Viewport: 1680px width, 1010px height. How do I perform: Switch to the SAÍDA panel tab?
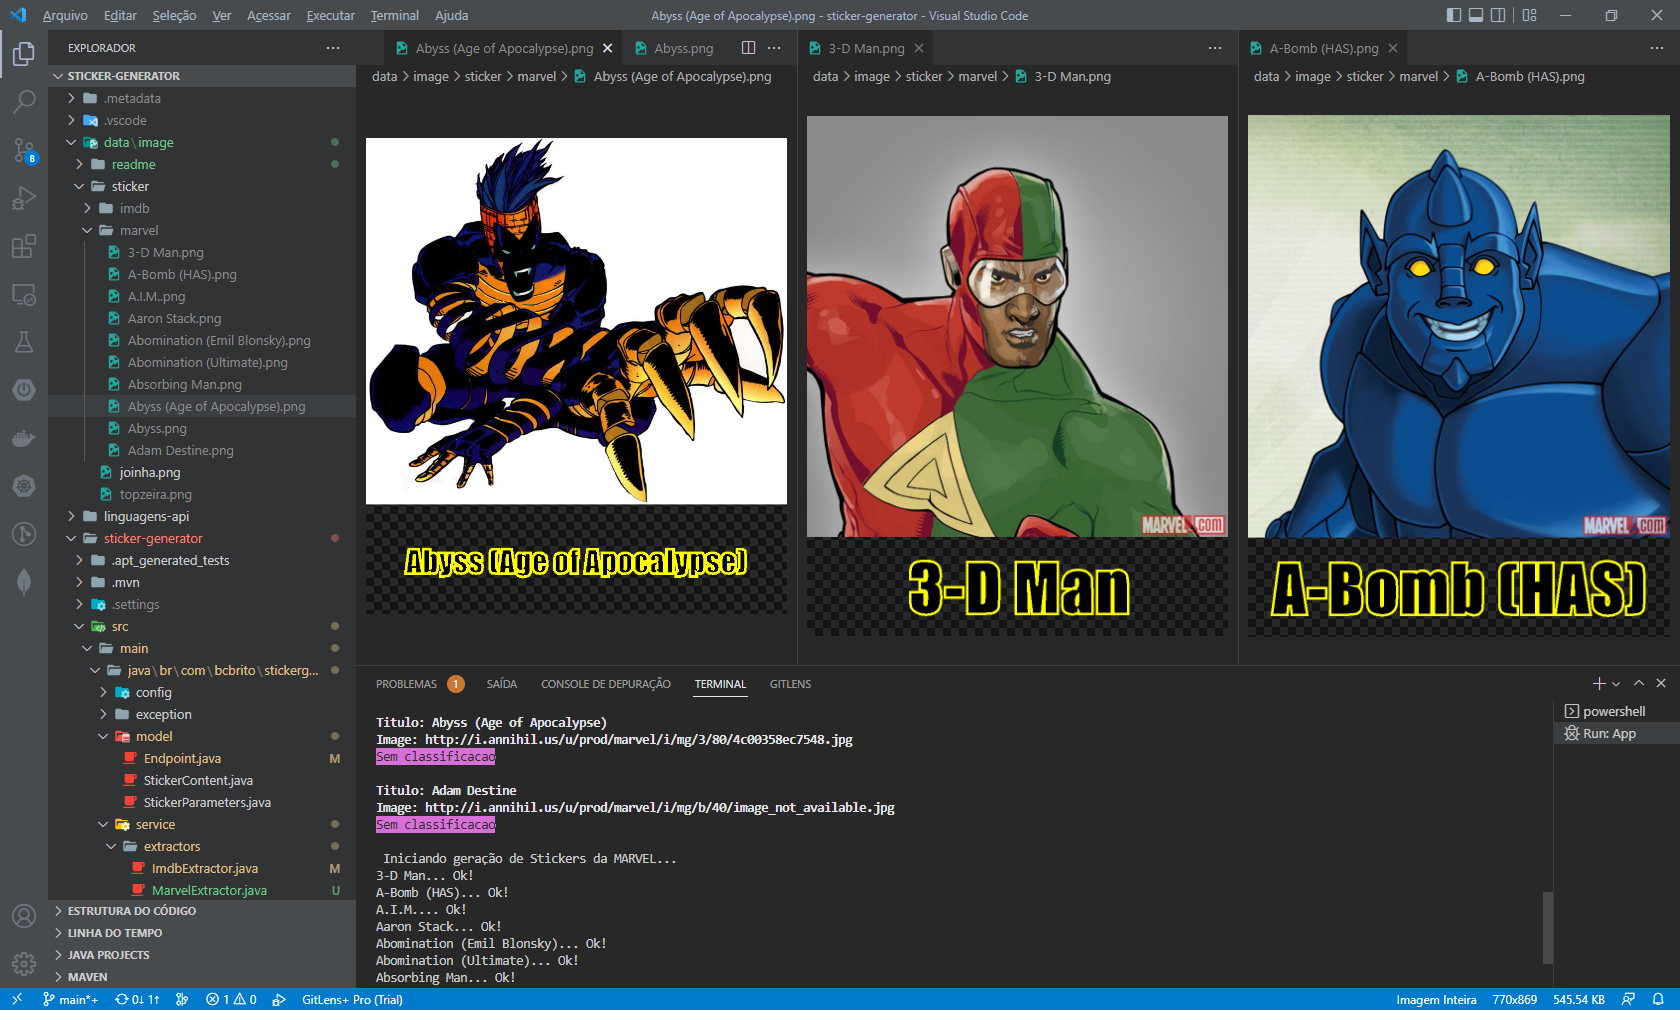pos(502,684)
